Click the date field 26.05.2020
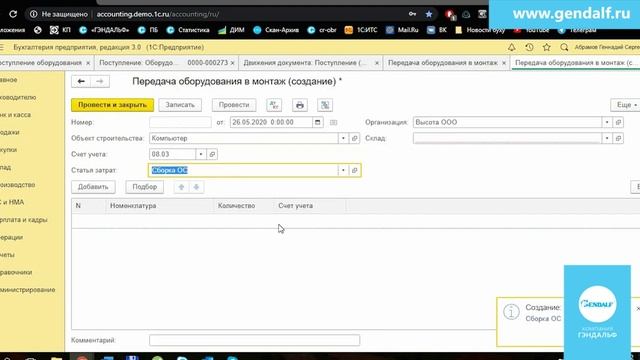 coord(271,122)
